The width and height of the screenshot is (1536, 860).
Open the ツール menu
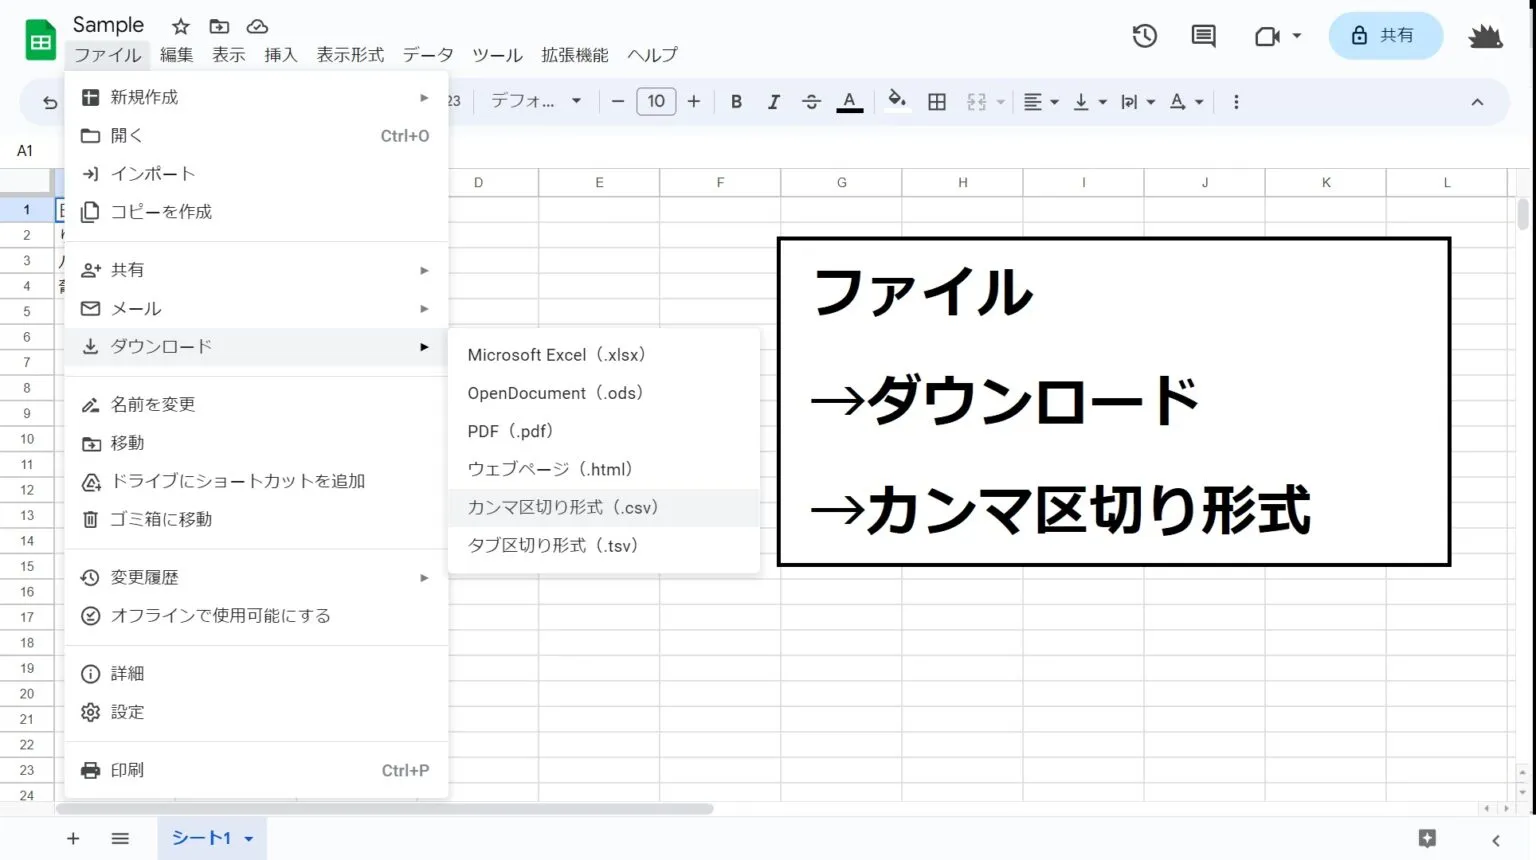tap(497, 55)
